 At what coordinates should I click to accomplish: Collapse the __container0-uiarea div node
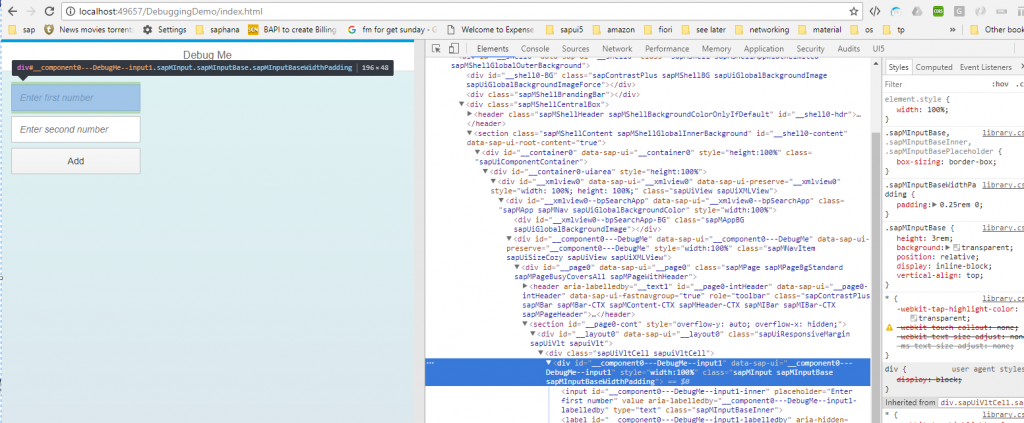(x=486, y=171)
